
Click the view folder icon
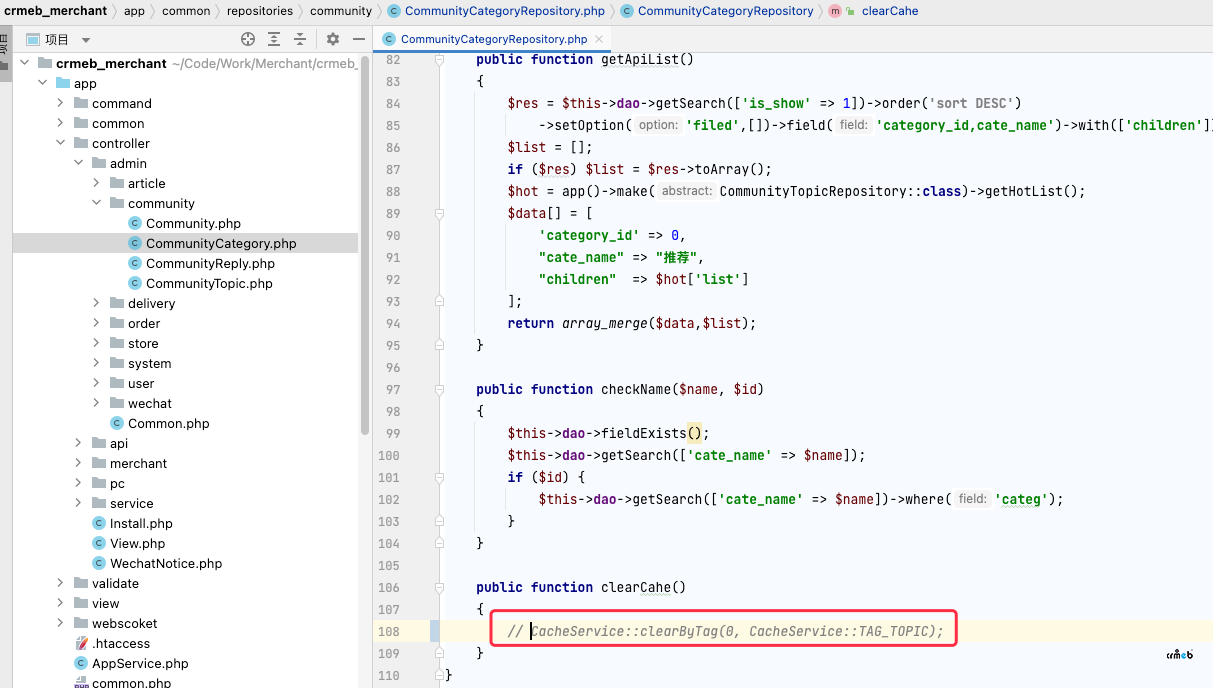point(81,603)
